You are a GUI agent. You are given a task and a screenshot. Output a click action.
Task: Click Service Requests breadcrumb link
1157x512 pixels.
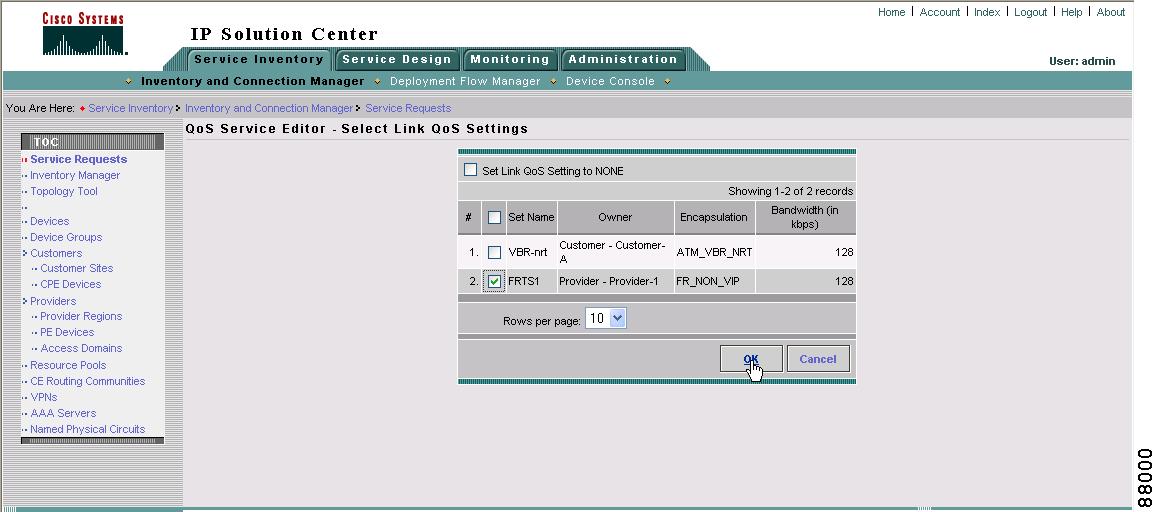coord(408,108)
